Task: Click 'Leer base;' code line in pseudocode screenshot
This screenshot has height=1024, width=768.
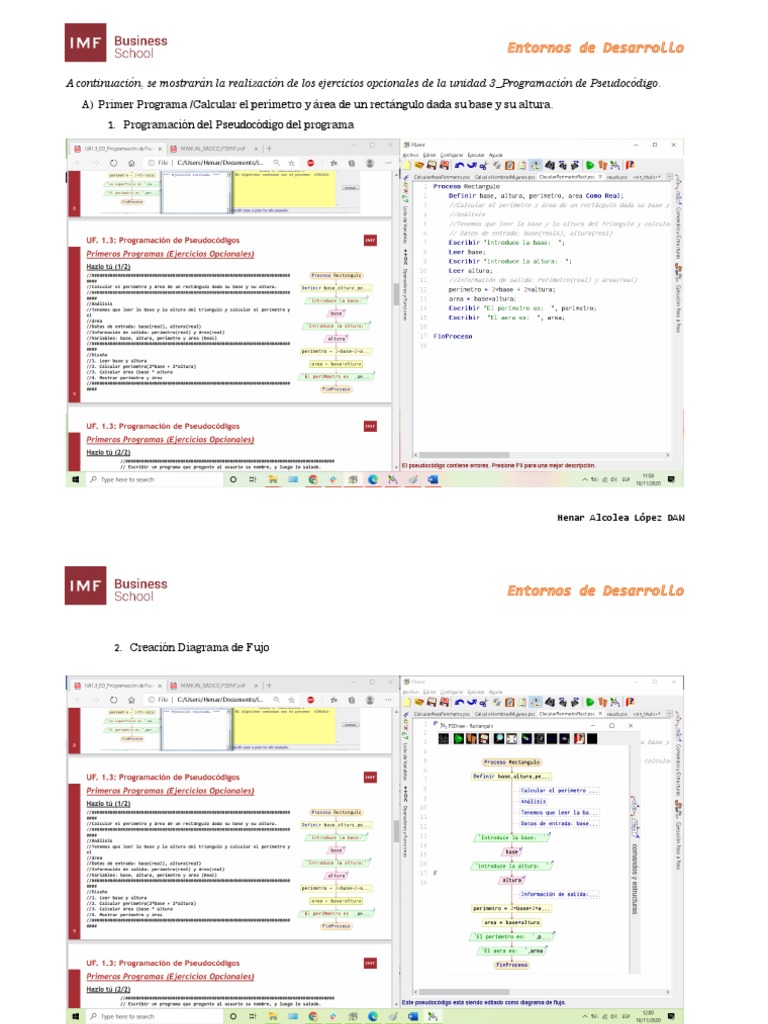Action: tap(466, 252)
